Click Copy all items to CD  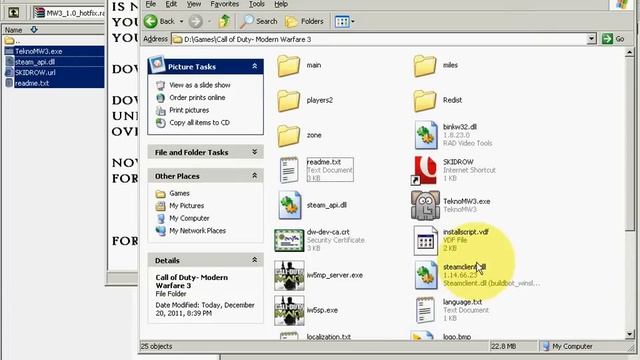199,122
